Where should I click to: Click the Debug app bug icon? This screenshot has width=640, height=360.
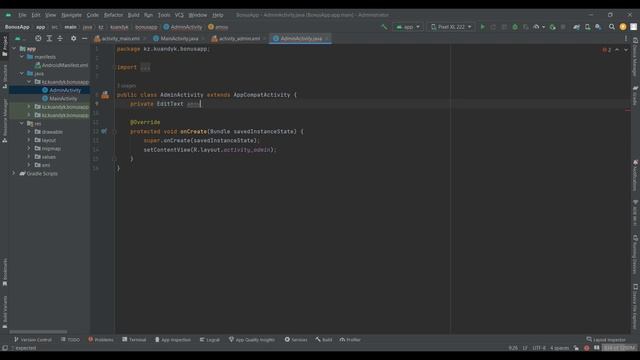pos(515,27)
